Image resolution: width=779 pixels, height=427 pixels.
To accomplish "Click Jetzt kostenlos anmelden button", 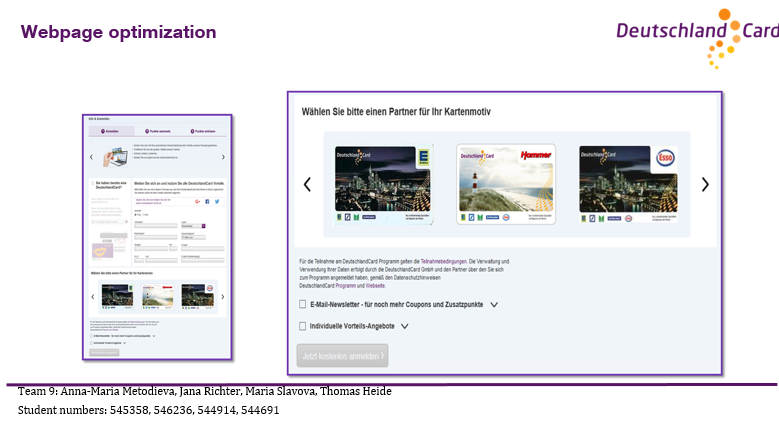I will coord(342,356).
